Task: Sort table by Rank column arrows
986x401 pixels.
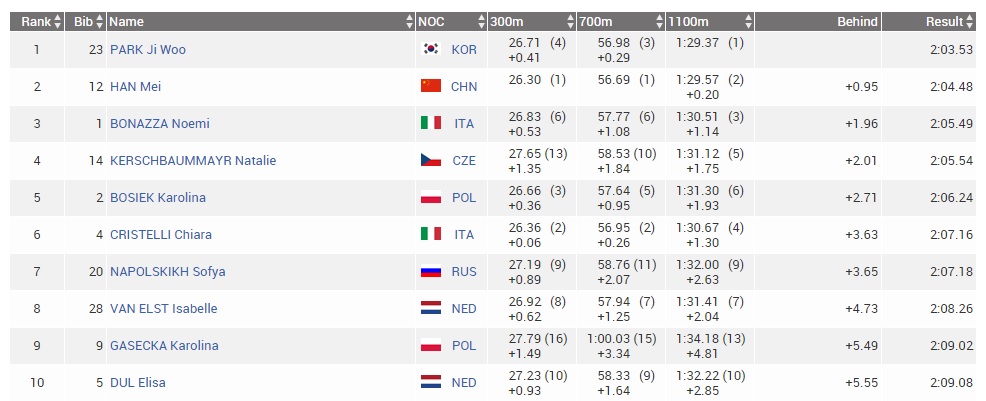Action: (57, 21)
